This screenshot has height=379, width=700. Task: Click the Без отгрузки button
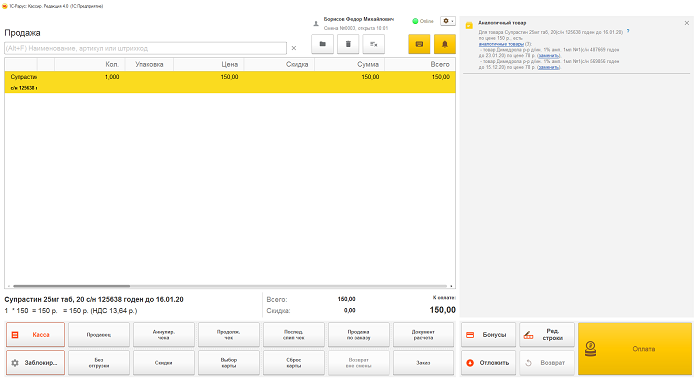[x=99, y=362]
